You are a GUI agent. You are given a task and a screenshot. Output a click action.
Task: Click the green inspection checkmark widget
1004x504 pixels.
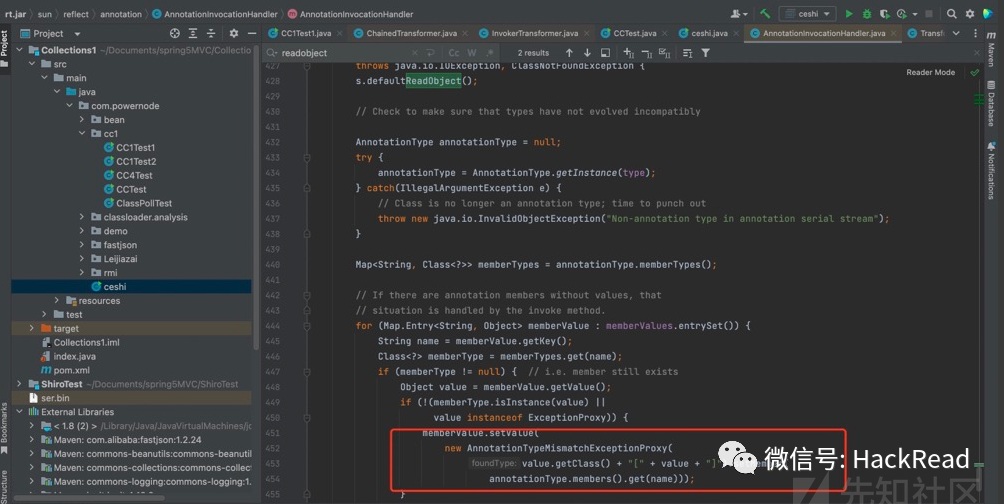[x=975, y=72]
